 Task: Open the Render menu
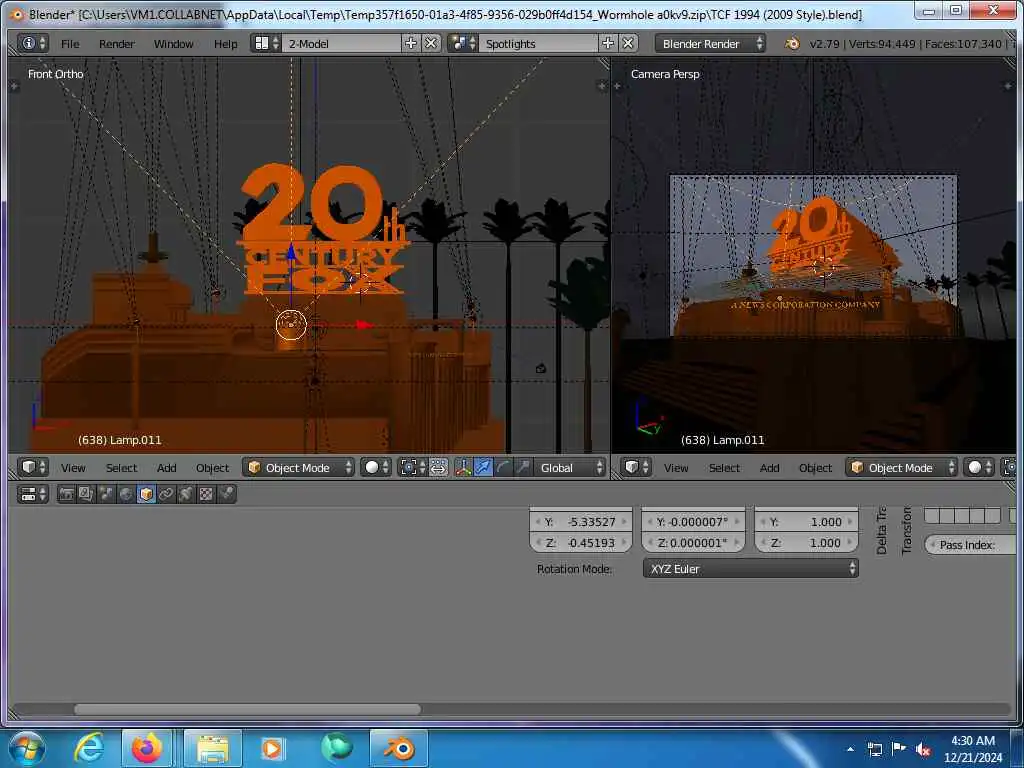click(x=116, y=44)
